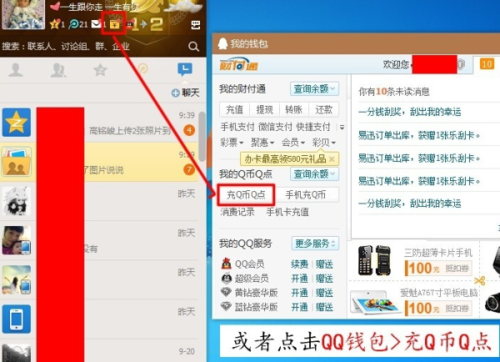Open the mail envelope icon in header

point(97,24)
